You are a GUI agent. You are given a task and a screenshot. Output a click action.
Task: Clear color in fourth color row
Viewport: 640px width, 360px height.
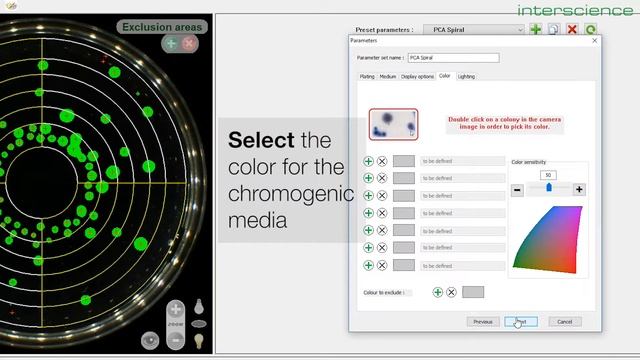click(x=382, y=213)
